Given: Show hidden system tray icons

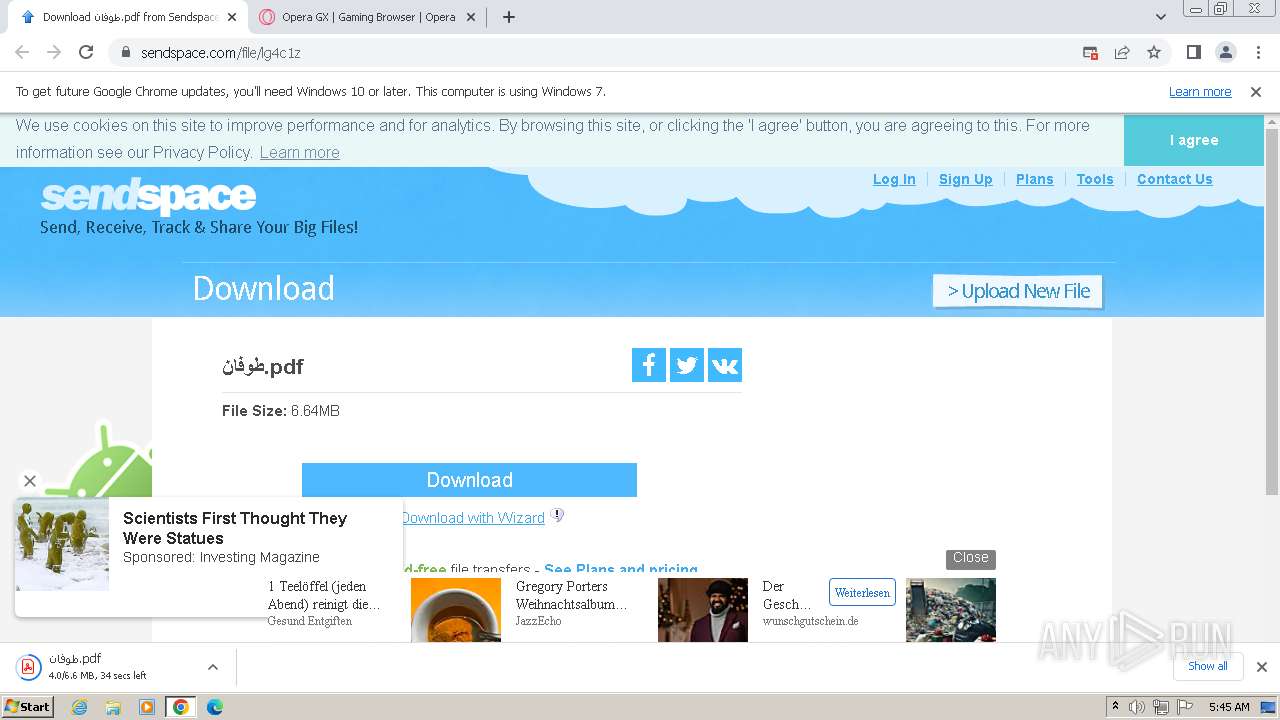Looking at the screenshot, I should coord(1115,707).
